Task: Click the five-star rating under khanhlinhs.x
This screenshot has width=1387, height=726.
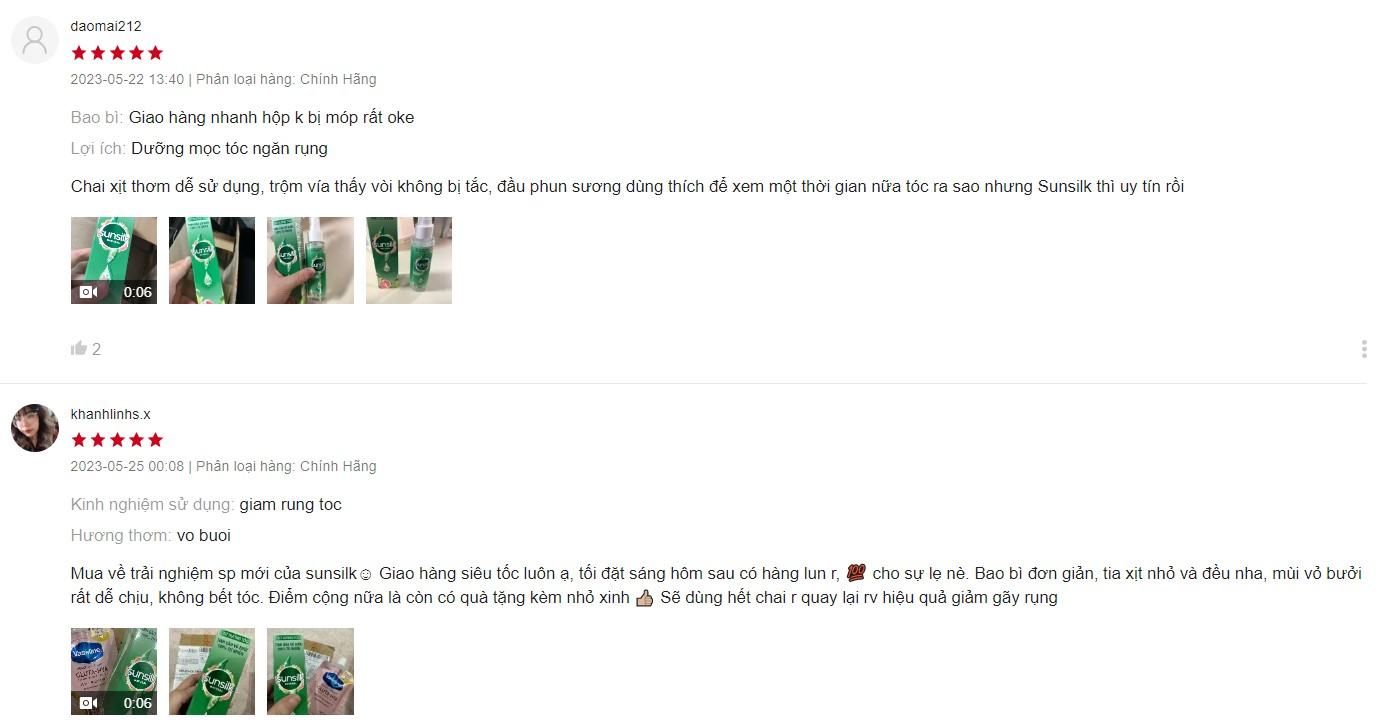Action: [x=117, y=440]
